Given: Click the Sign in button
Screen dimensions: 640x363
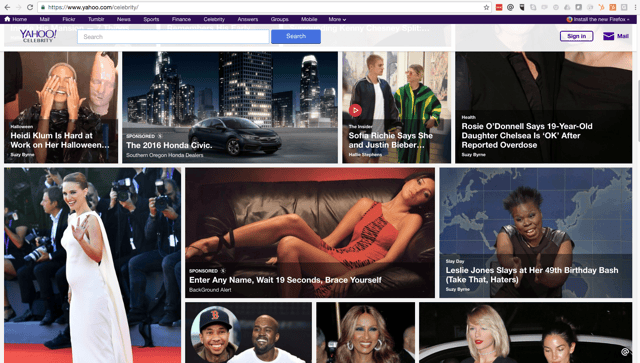Looking at the screenshot, I should (x=576, y=36).
